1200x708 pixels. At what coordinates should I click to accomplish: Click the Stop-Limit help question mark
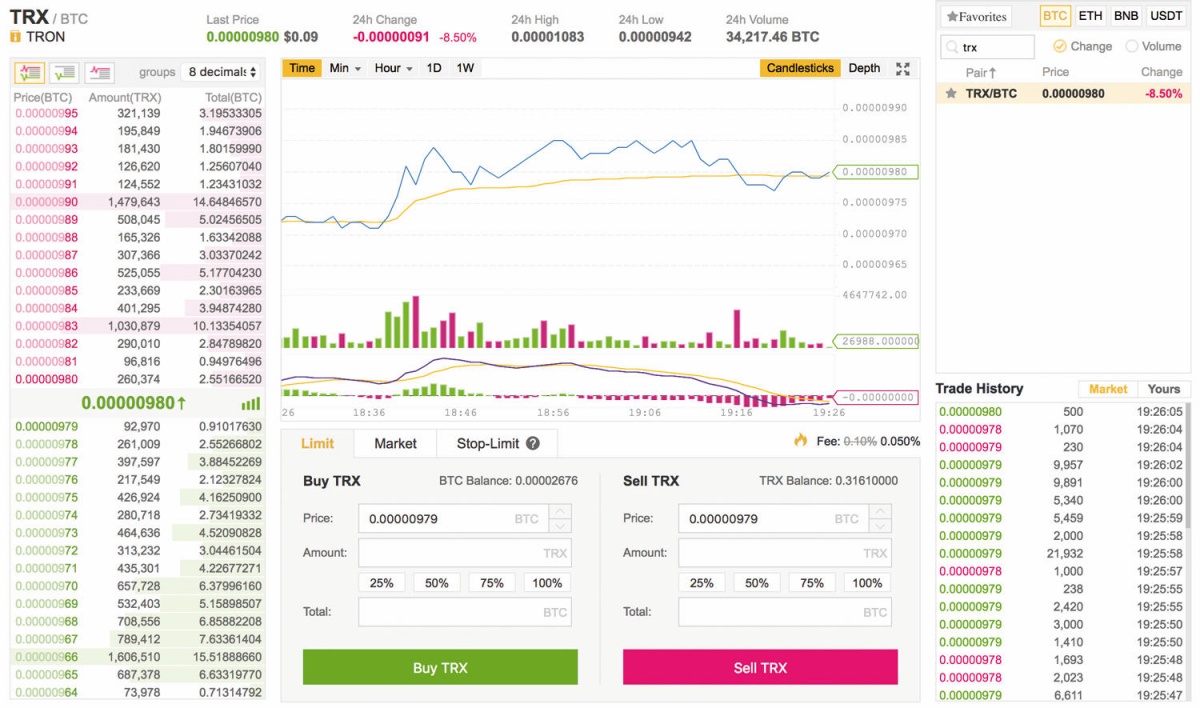click(x=533, y=443)
